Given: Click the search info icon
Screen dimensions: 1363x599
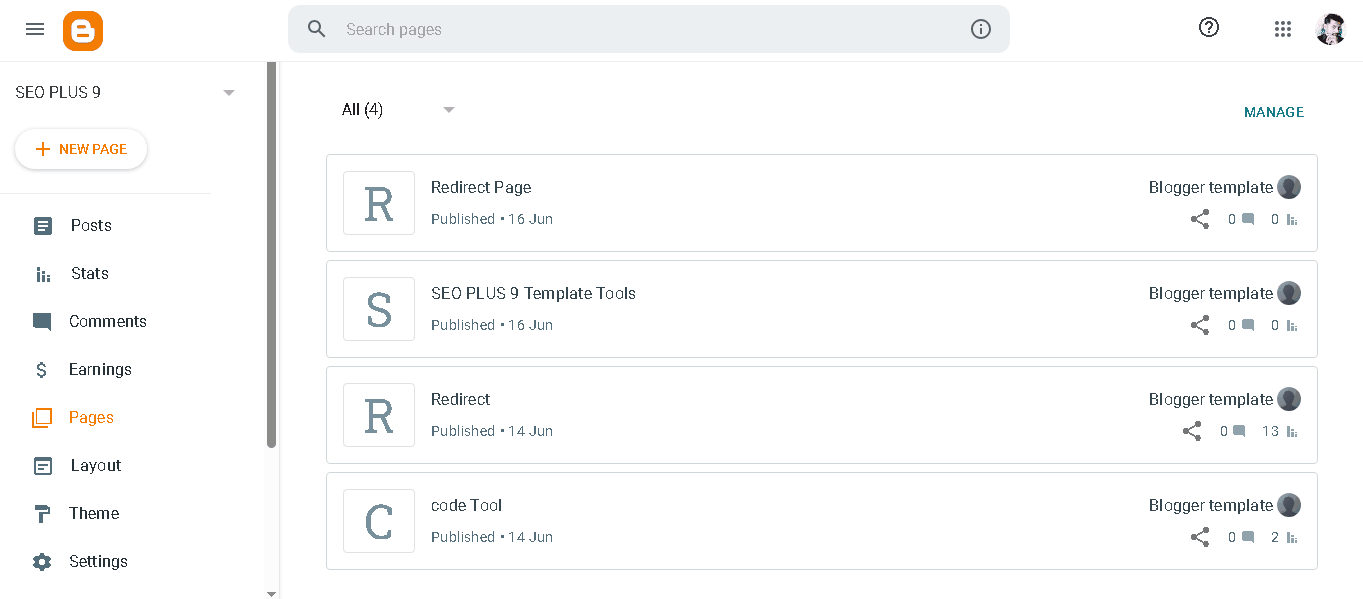Looking at the screenshot, I should coord(981,29).
